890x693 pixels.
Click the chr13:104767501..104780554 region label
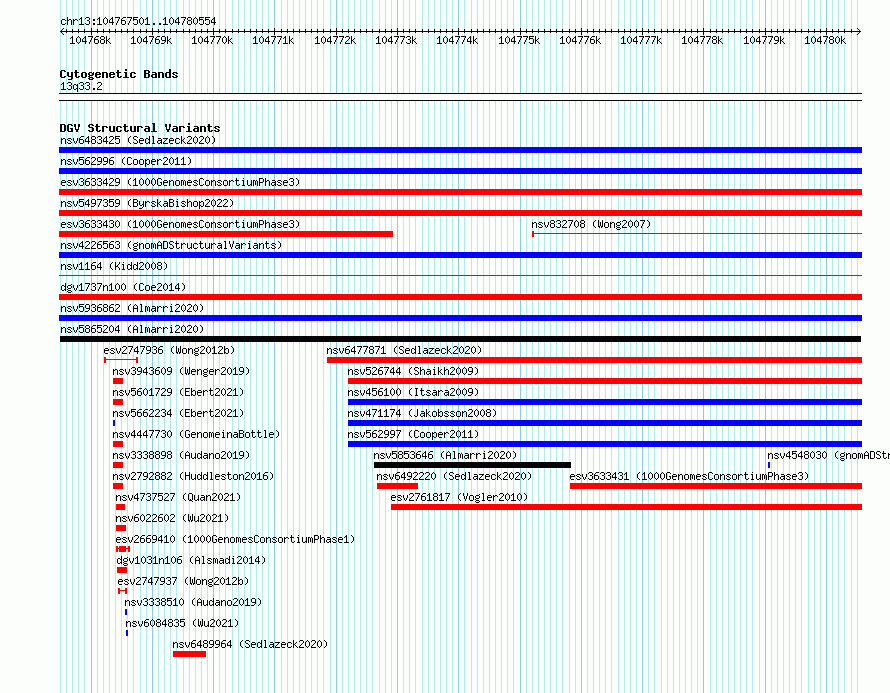pos(138,21)
